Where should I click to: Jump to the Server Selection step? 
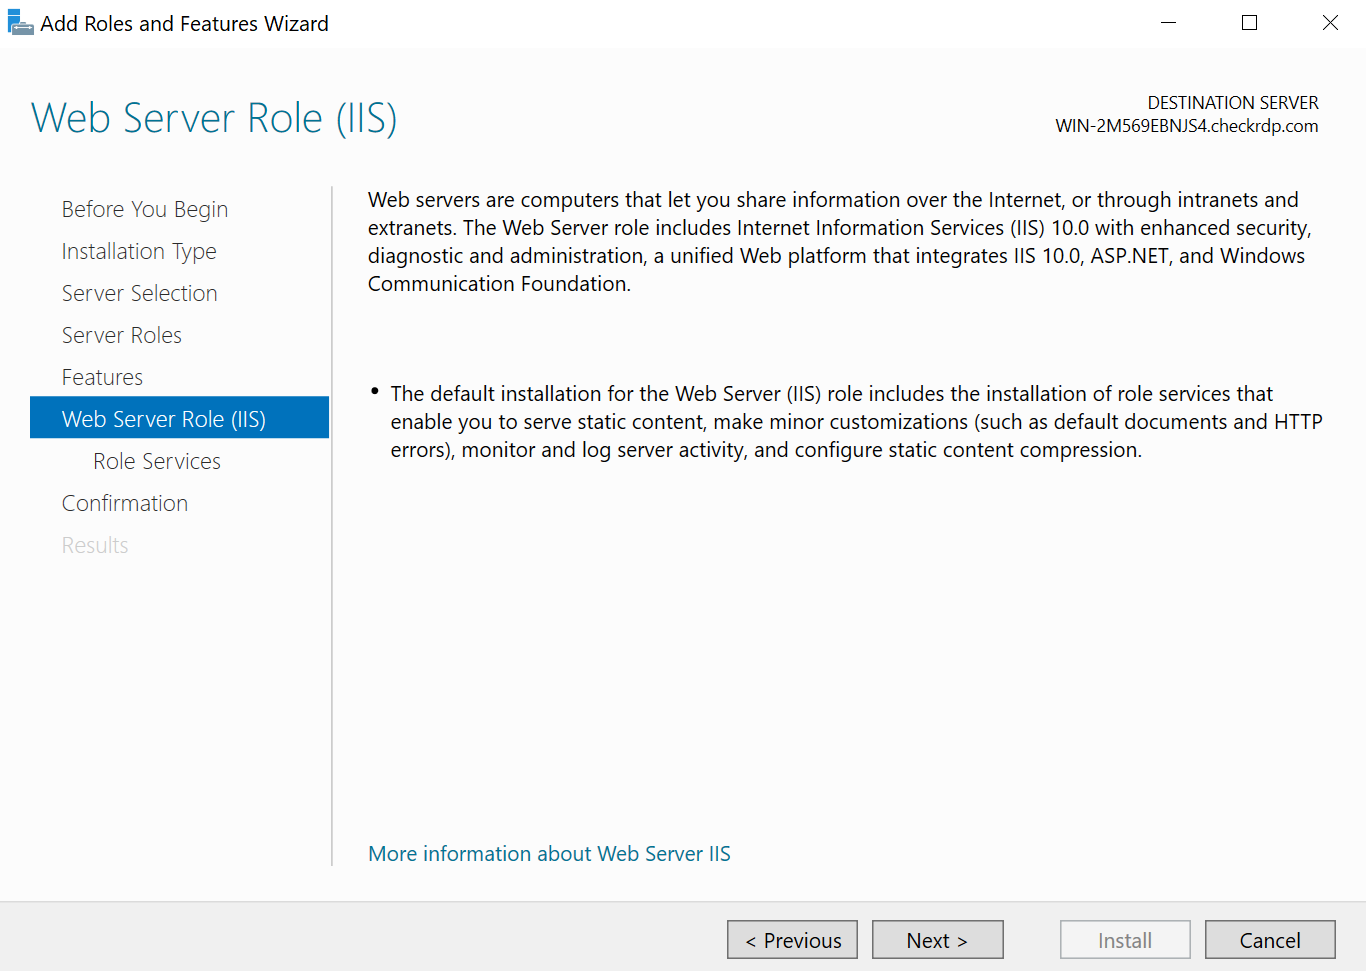pos(139,293)
